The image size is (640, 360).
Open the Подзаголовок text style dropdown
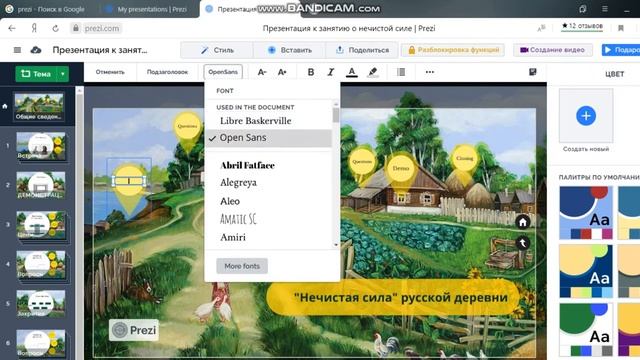[167, 72]
